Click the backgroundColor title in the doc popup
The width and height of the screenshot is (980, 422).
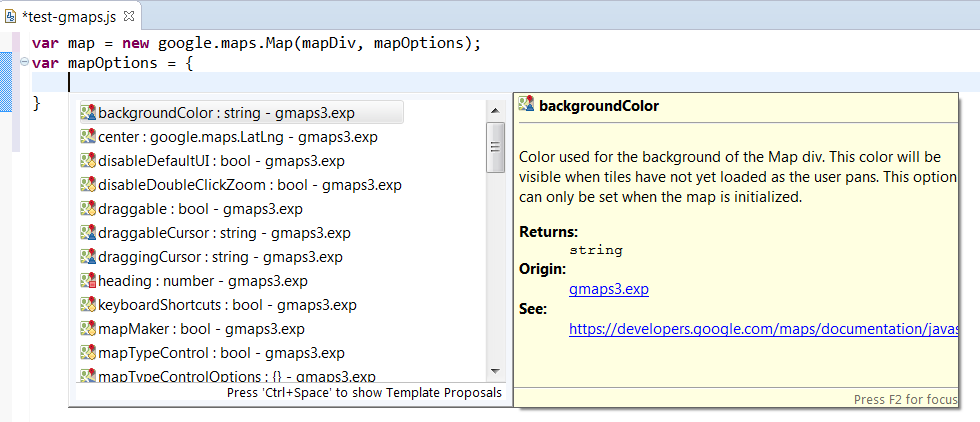[599, 106]
